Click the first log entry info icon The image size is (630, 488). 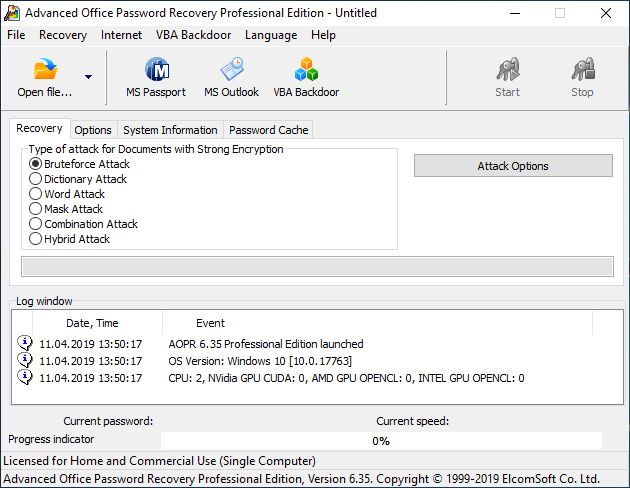[x=25, y=344]
